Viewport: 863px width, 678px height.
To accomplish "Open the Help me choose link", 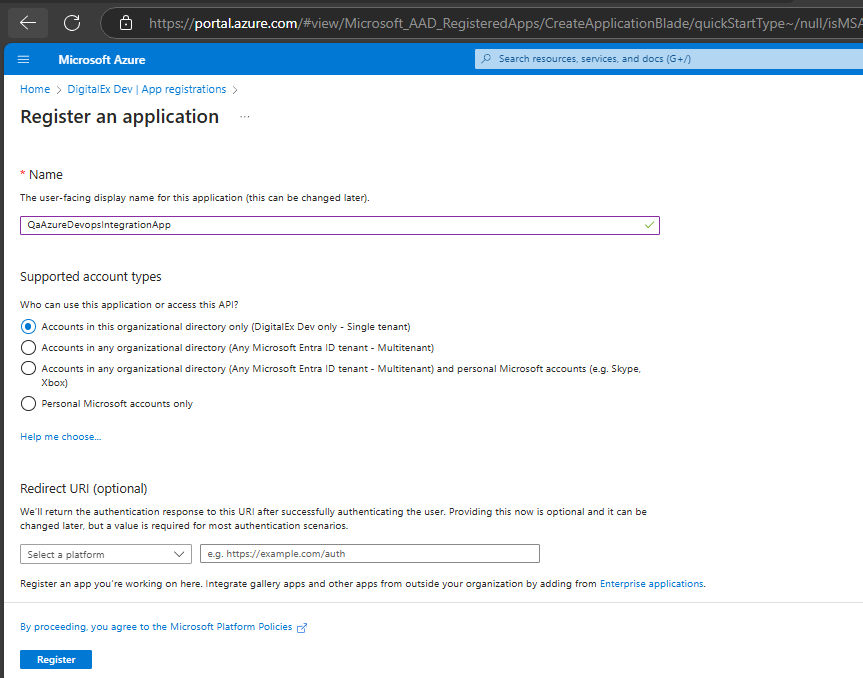I will click(60, 437).
